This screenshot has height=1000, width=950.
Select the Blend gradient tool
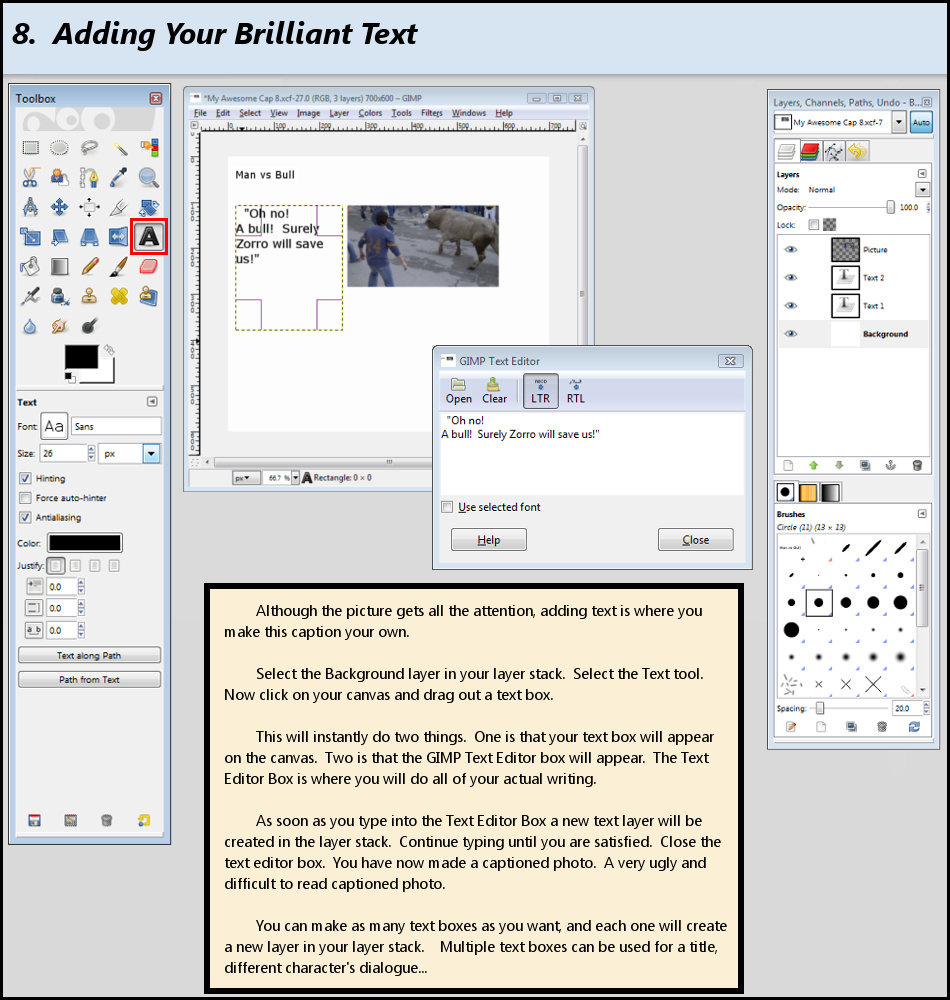59,267
